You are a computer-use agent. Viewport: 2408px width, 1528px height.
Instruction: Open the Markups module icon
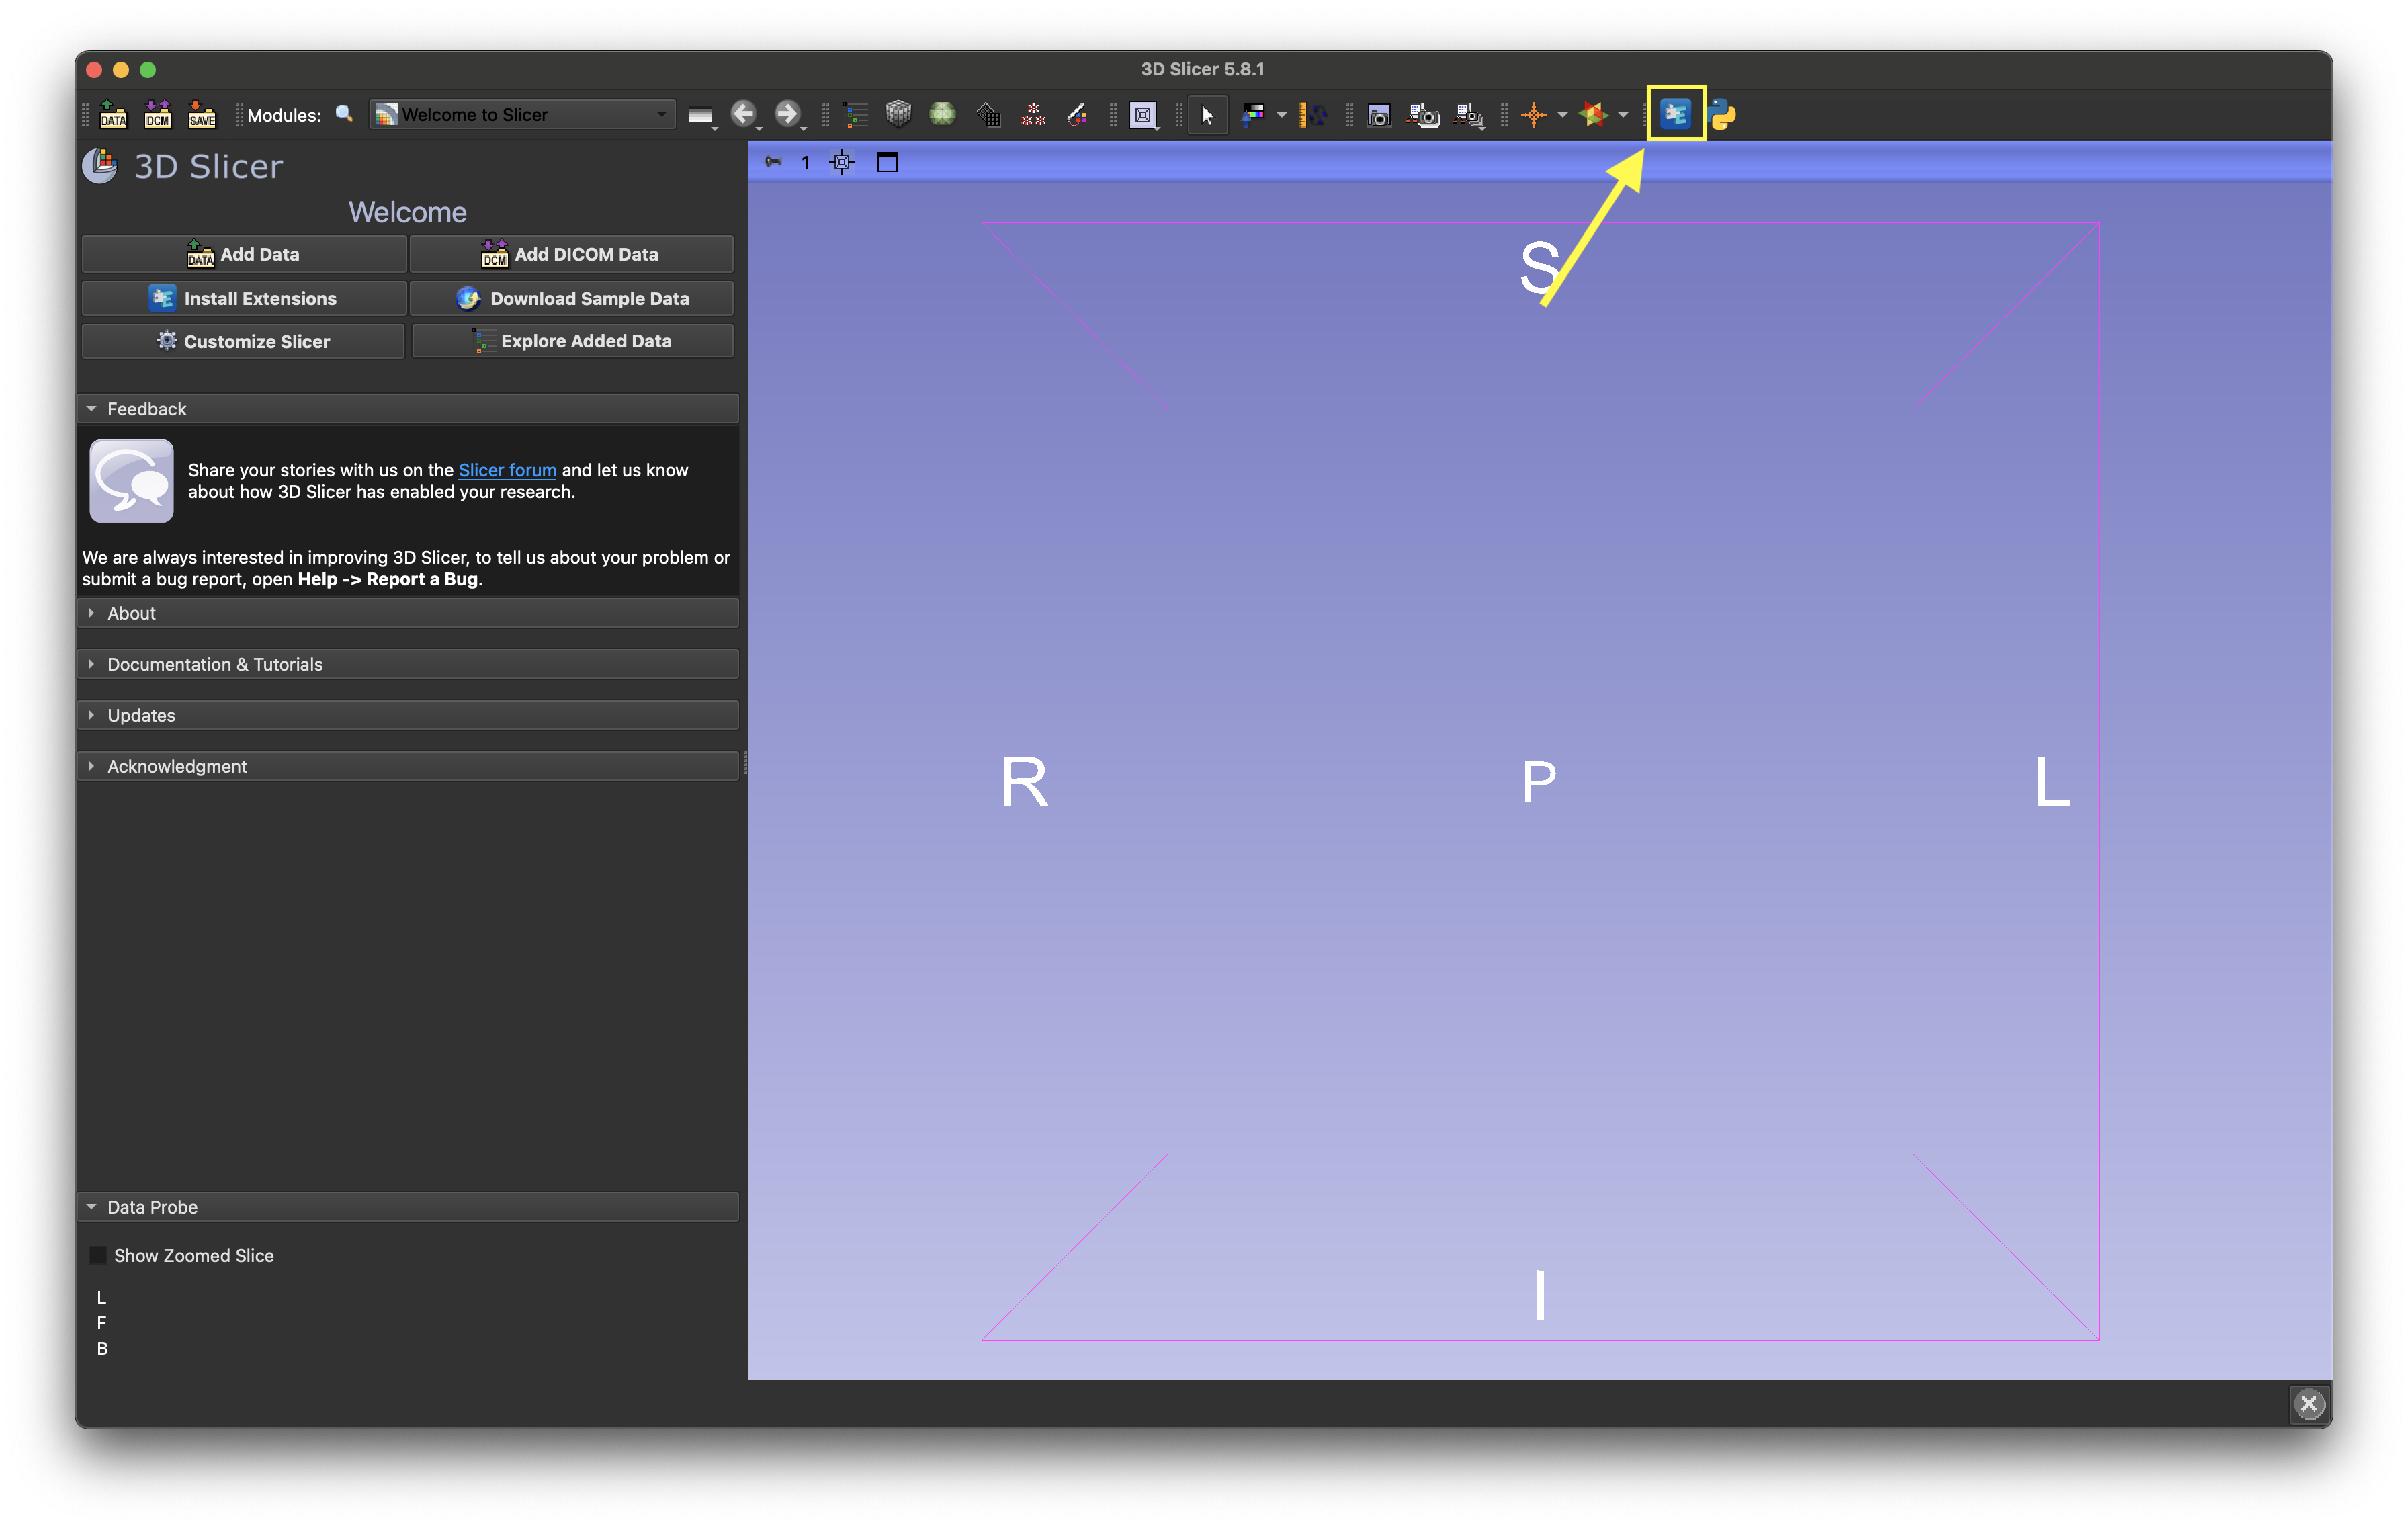click(1033, 114)
